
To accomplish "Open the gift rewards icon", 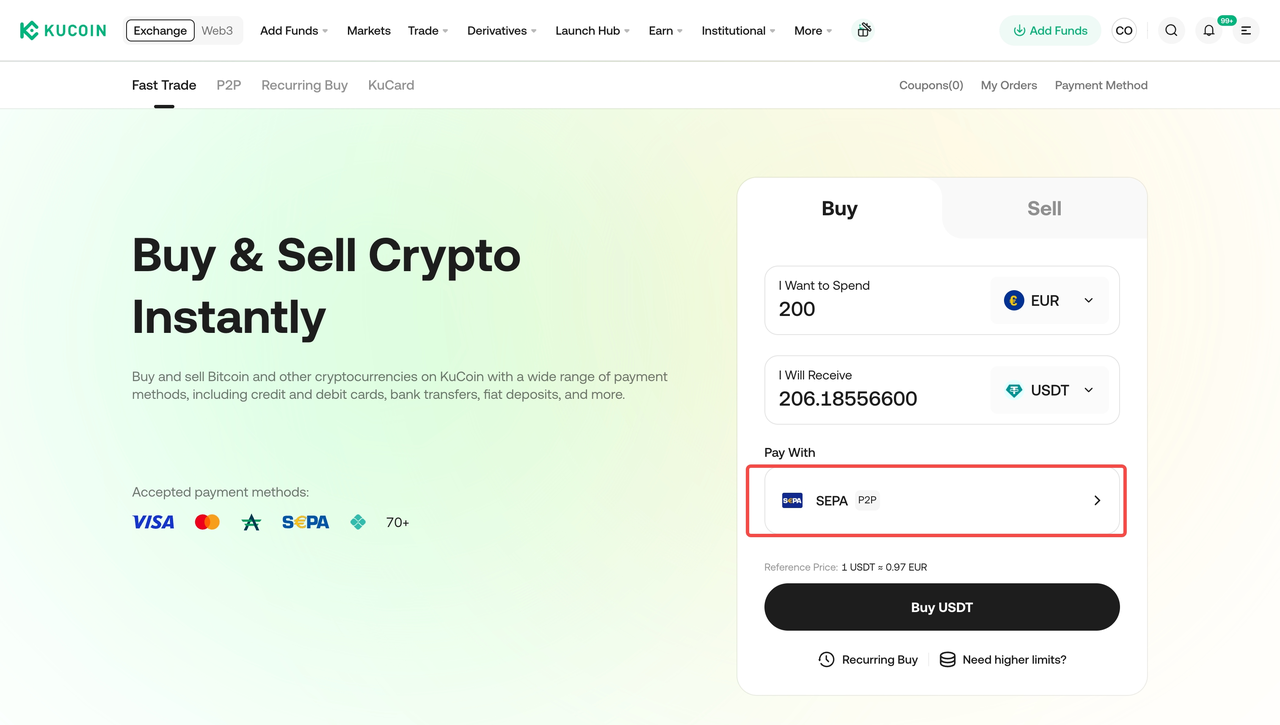I will 864,30.
